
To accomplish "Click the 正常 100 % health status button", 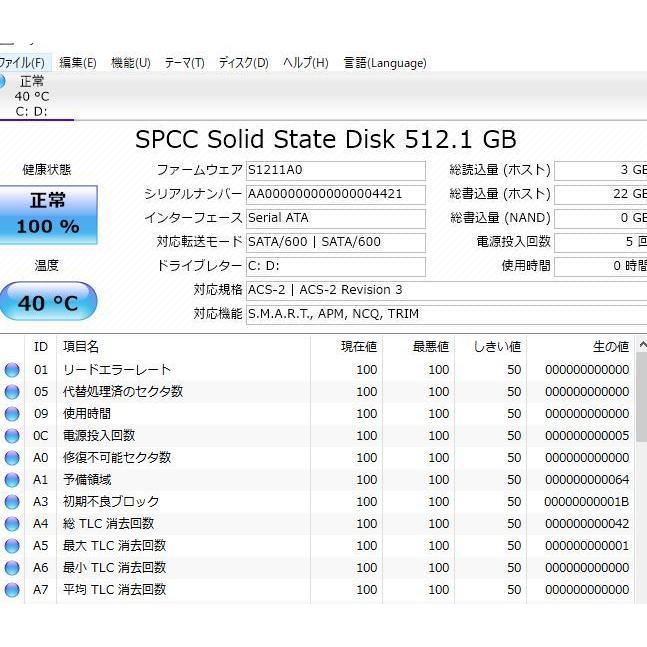I will 48,214.
